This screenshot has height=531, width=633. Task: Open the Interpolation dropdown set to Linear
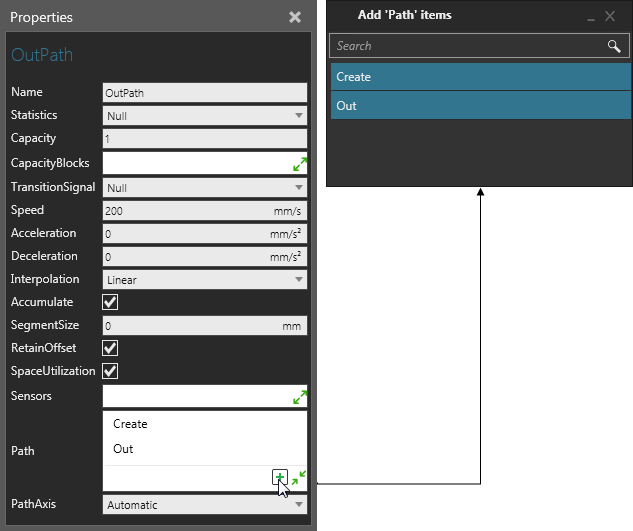tap(205, 280)
